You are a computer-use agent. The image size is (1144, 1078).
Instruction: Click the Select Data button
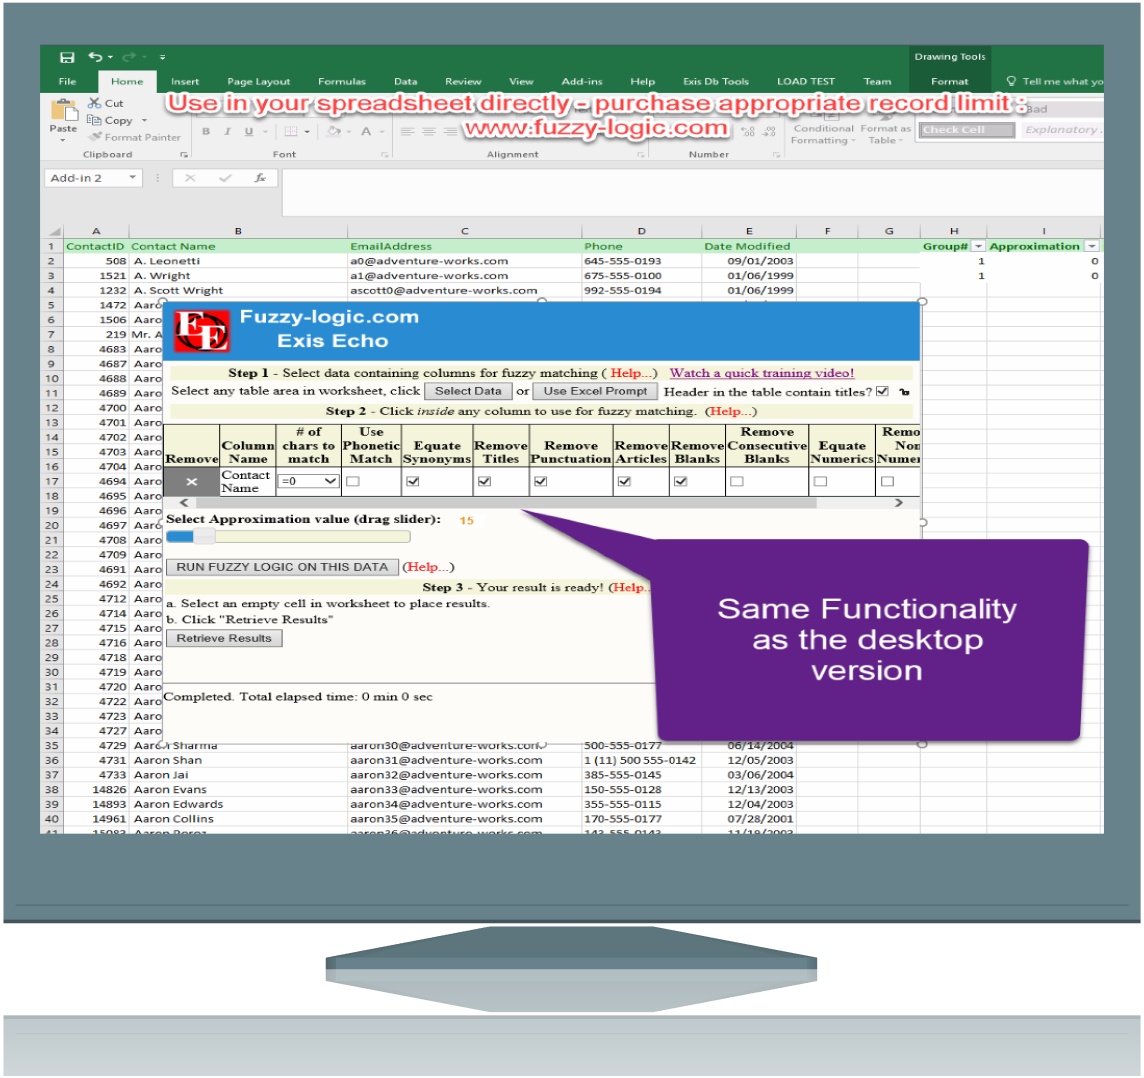pyautogui.click(x=468, y=391)
